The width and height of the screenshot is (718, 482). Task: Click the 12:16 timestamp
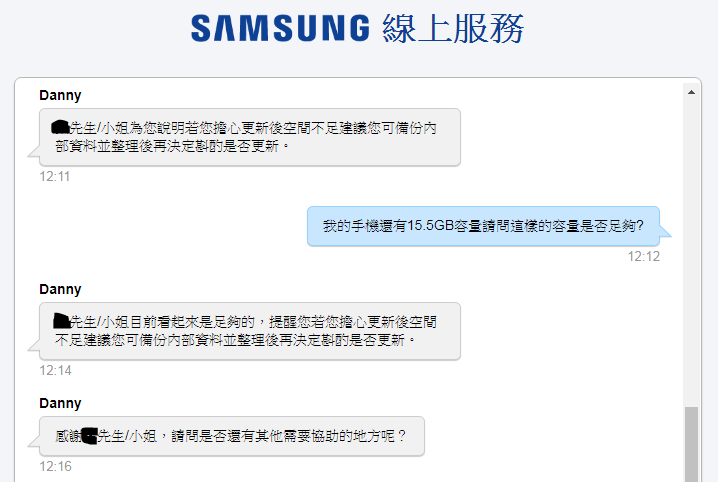[x=55, y=467]
